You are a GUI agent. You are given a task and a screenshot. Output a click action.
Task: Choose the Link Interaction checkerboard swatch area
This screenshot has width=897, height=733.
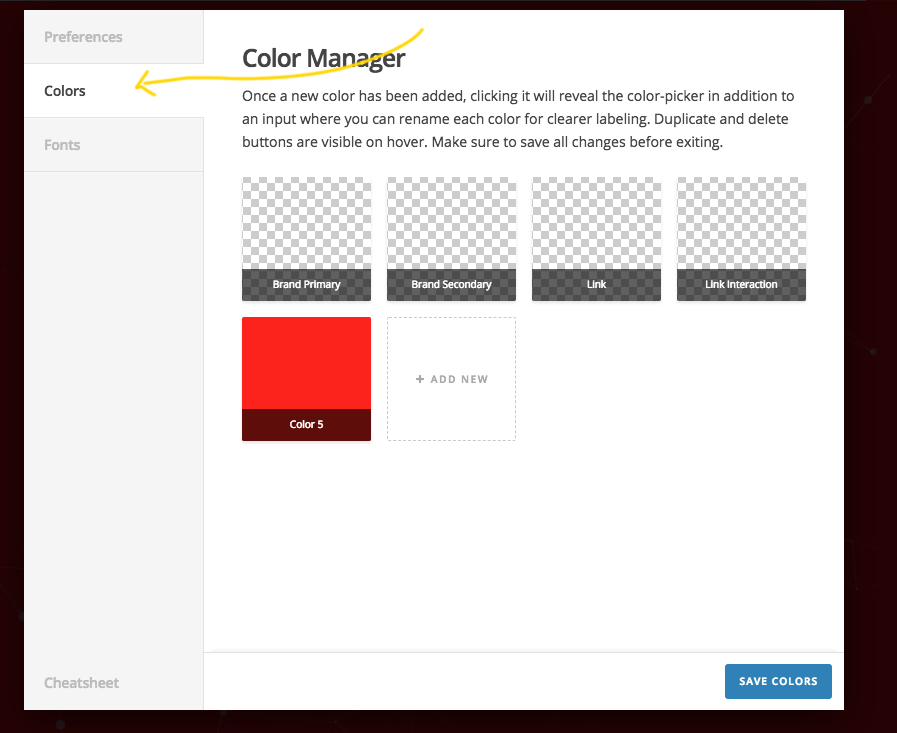741,223
